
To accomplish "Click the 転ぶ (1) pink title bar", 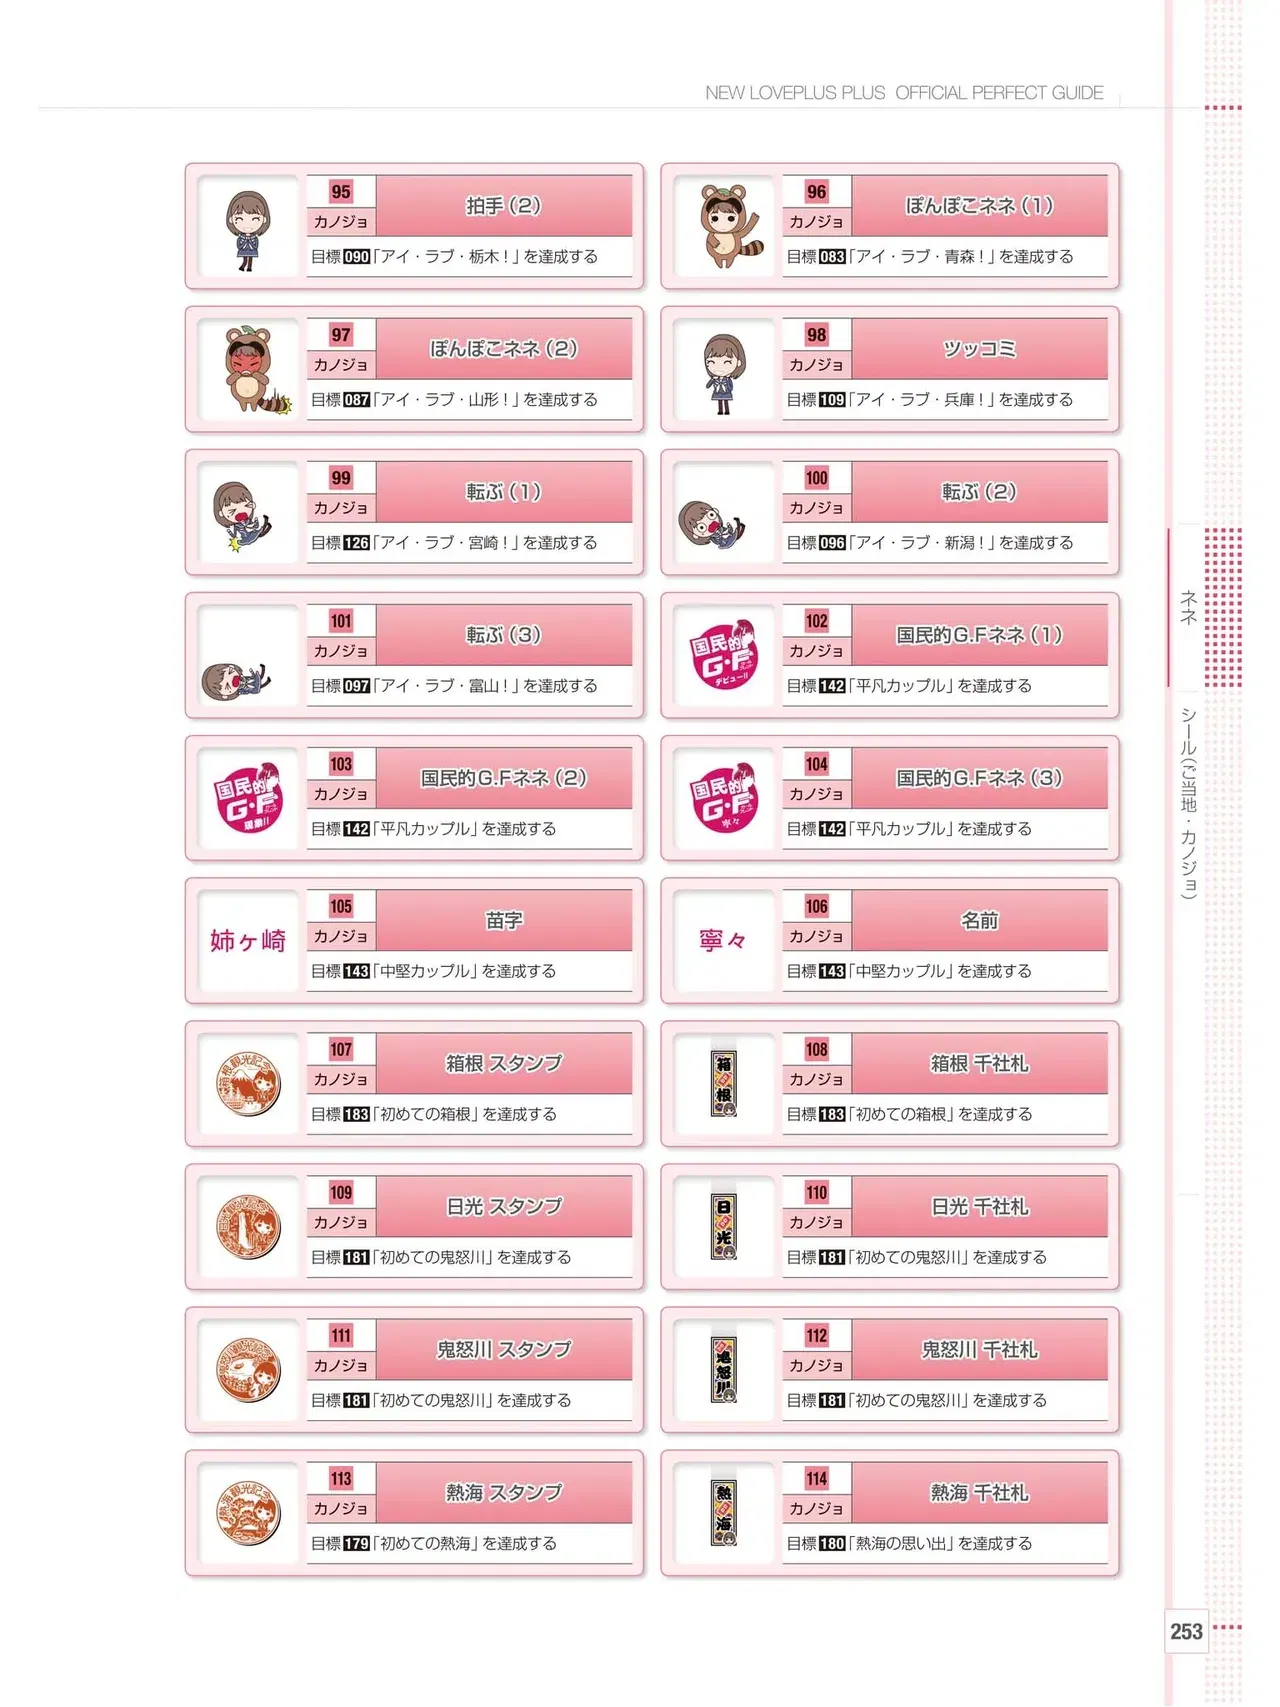I will pos(504,492).
